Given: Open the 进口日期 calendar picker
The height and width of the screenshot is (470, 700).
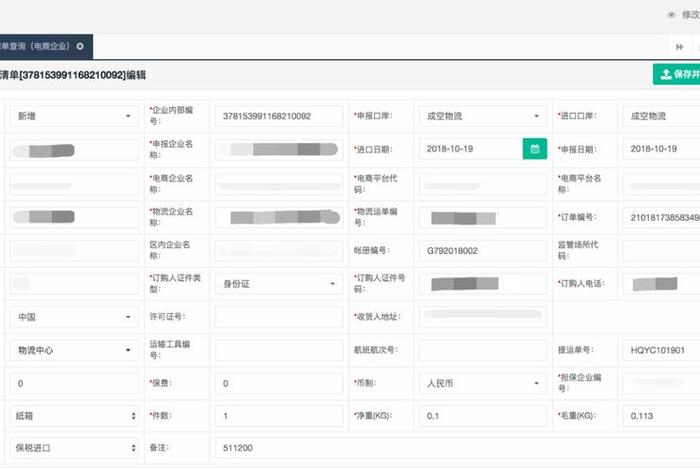Looking at the screenshot, I should tap(535, 149).
